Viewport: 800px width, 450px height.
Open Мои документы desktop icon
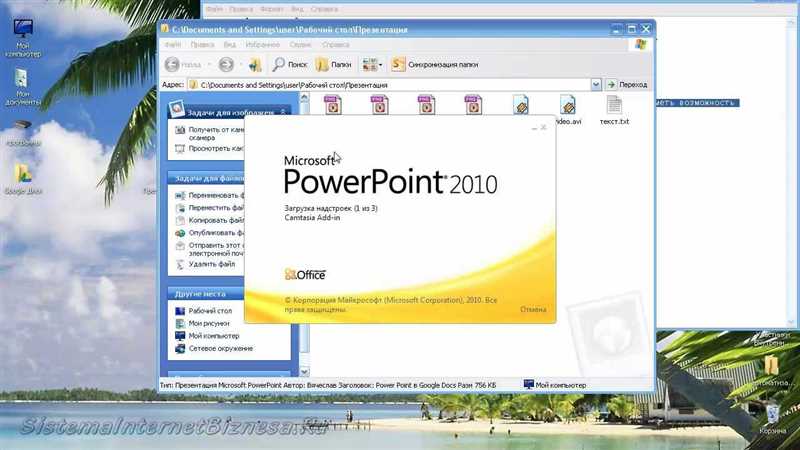[x=22, y=87]
